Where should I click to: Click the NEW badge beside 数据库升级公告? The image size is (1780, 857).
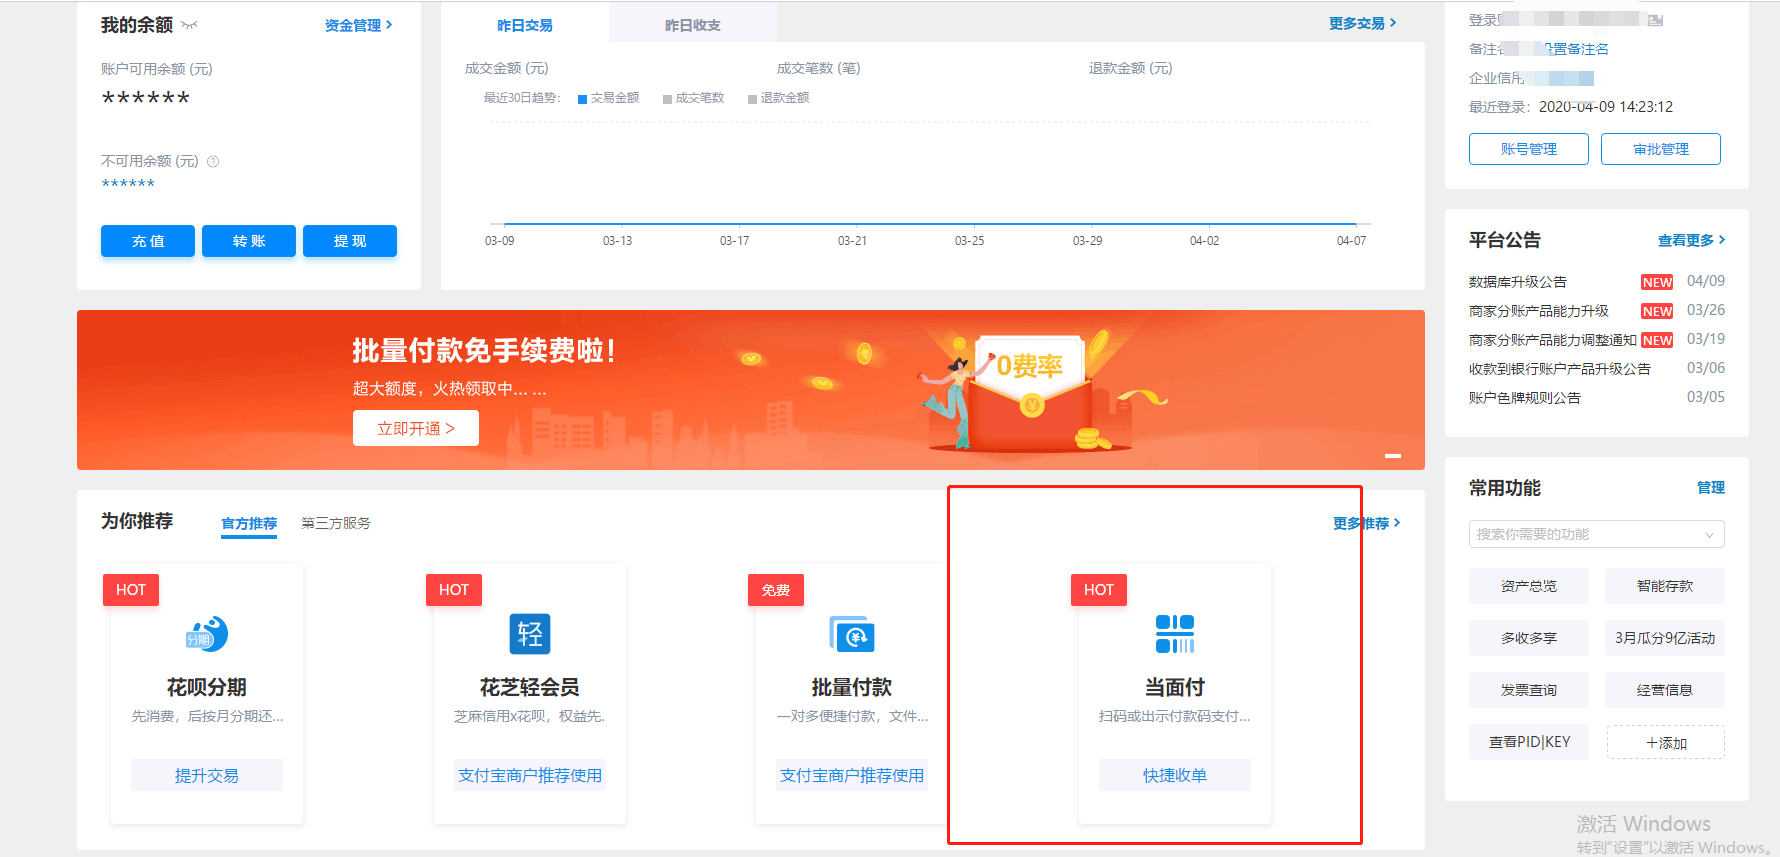point(1657,282)
